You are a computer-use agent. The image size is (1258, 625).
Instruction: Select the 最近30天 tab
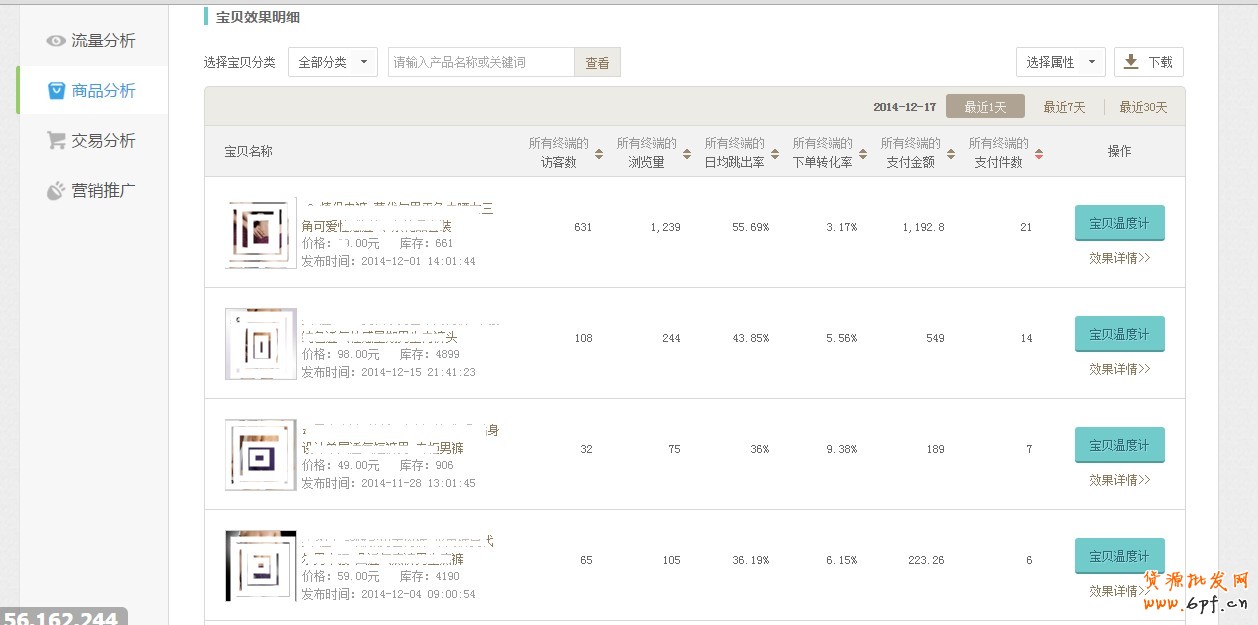point(1143,107)
